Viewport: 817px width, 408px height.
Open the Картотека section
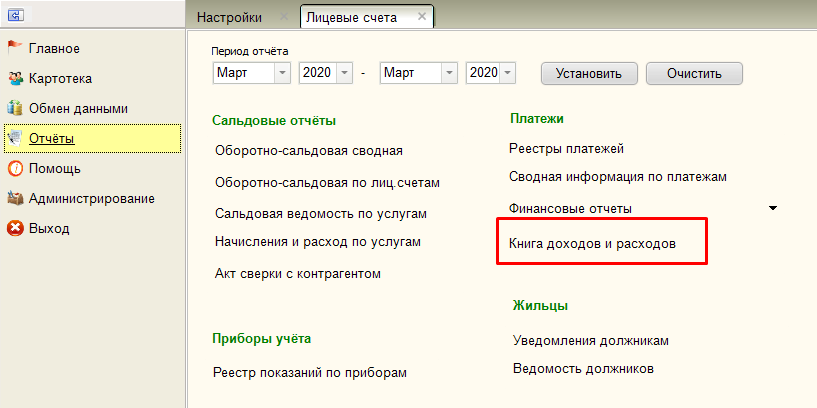click(x=60, y=79)
